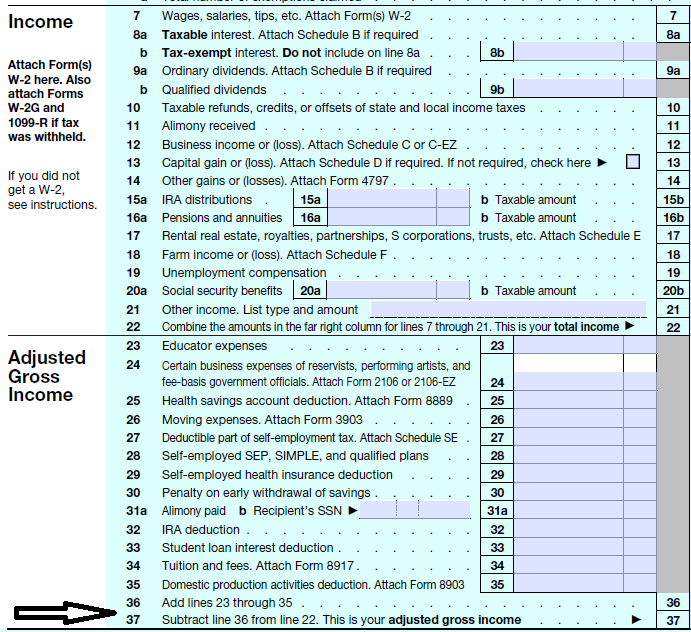Click the "total income" line 22 text
691x632 pixels.
[x=587, y=327]
